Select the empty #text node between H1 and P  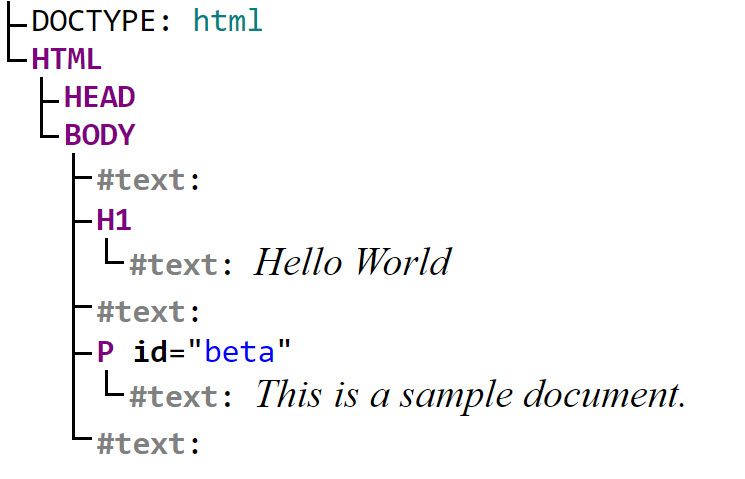click(x=149, y=312)
